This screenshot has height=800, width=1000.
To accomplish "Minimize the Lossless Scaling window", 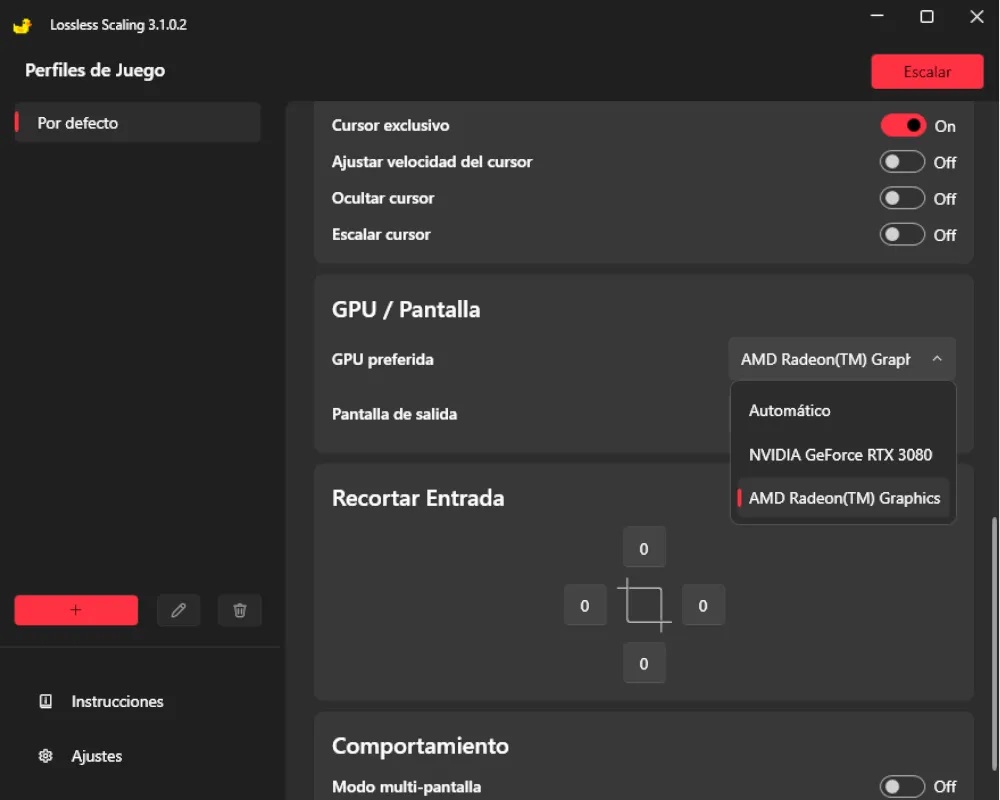I will (x=878, y=16).
